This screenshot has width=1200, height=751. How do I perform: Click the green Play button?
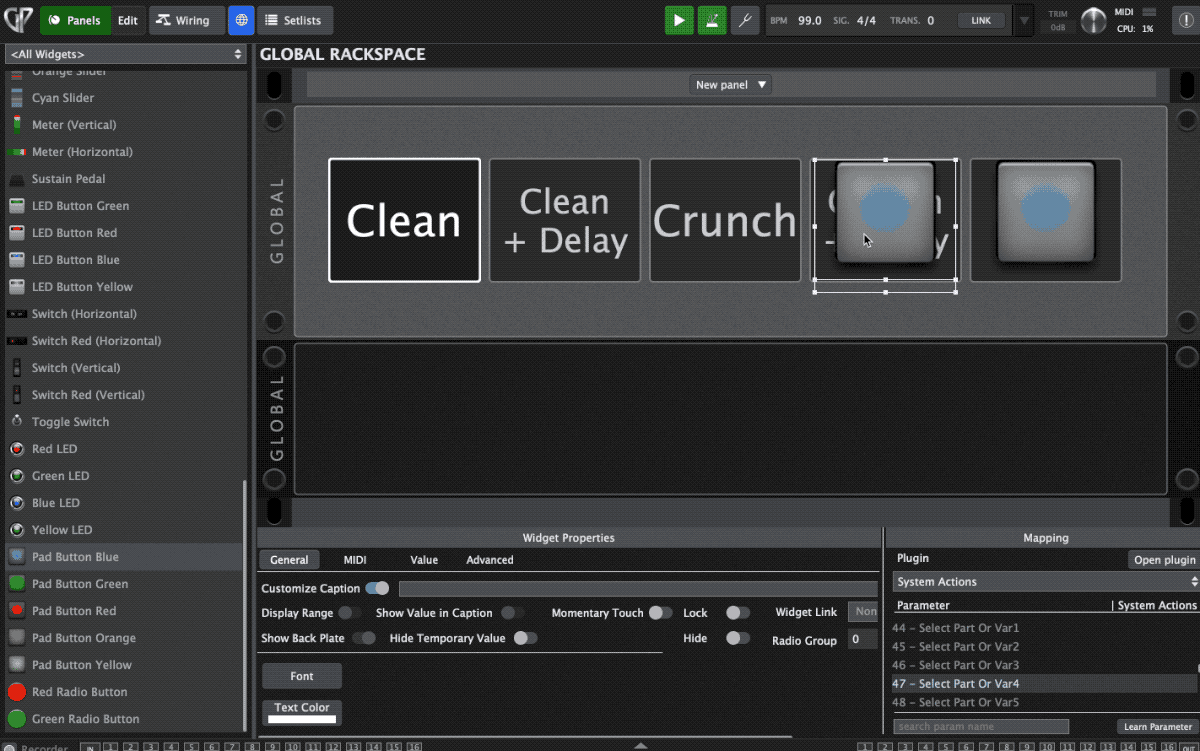tap(679, 20)
